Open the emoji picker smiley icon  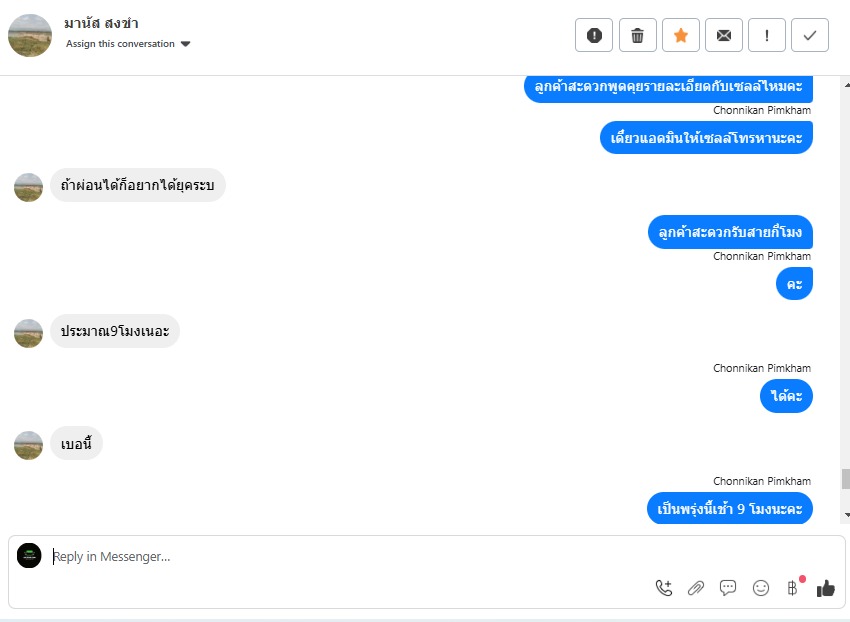coord(761,588)
